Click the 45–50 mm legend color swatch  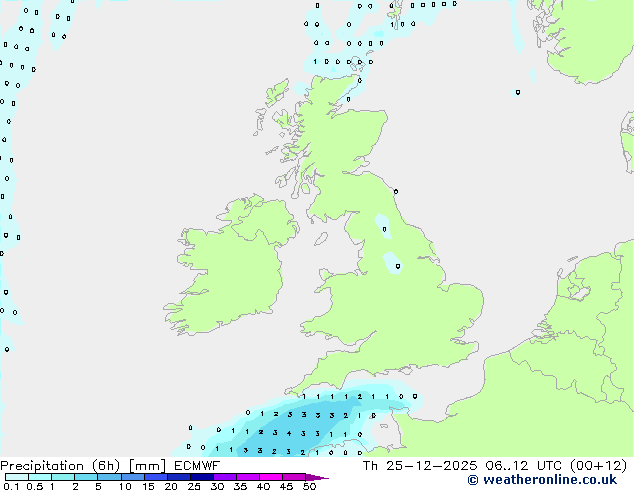click(x=294, y=477)
